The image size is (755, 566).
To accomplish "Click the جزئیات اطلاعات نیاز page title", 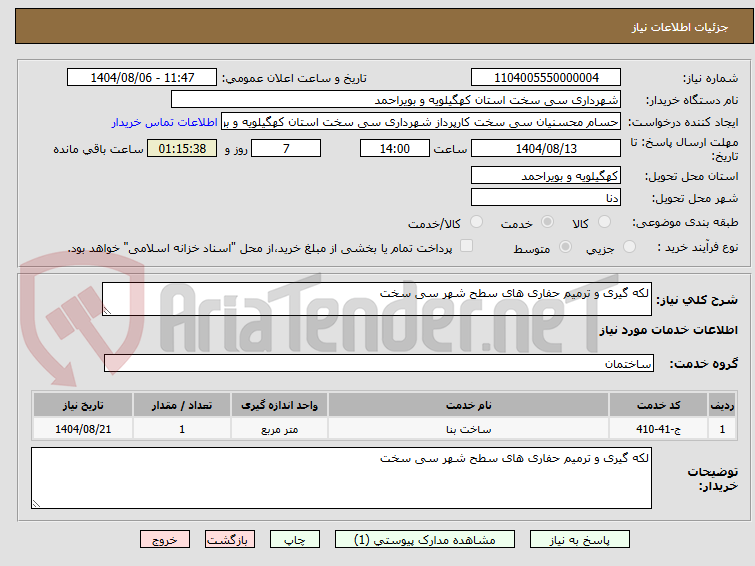I will [x=680, y=27].
